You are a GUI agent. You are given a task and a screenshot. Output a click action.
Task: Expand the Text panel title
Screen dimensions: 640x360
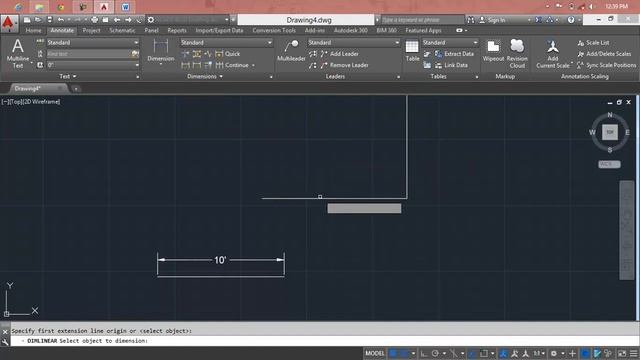point(68,76)
